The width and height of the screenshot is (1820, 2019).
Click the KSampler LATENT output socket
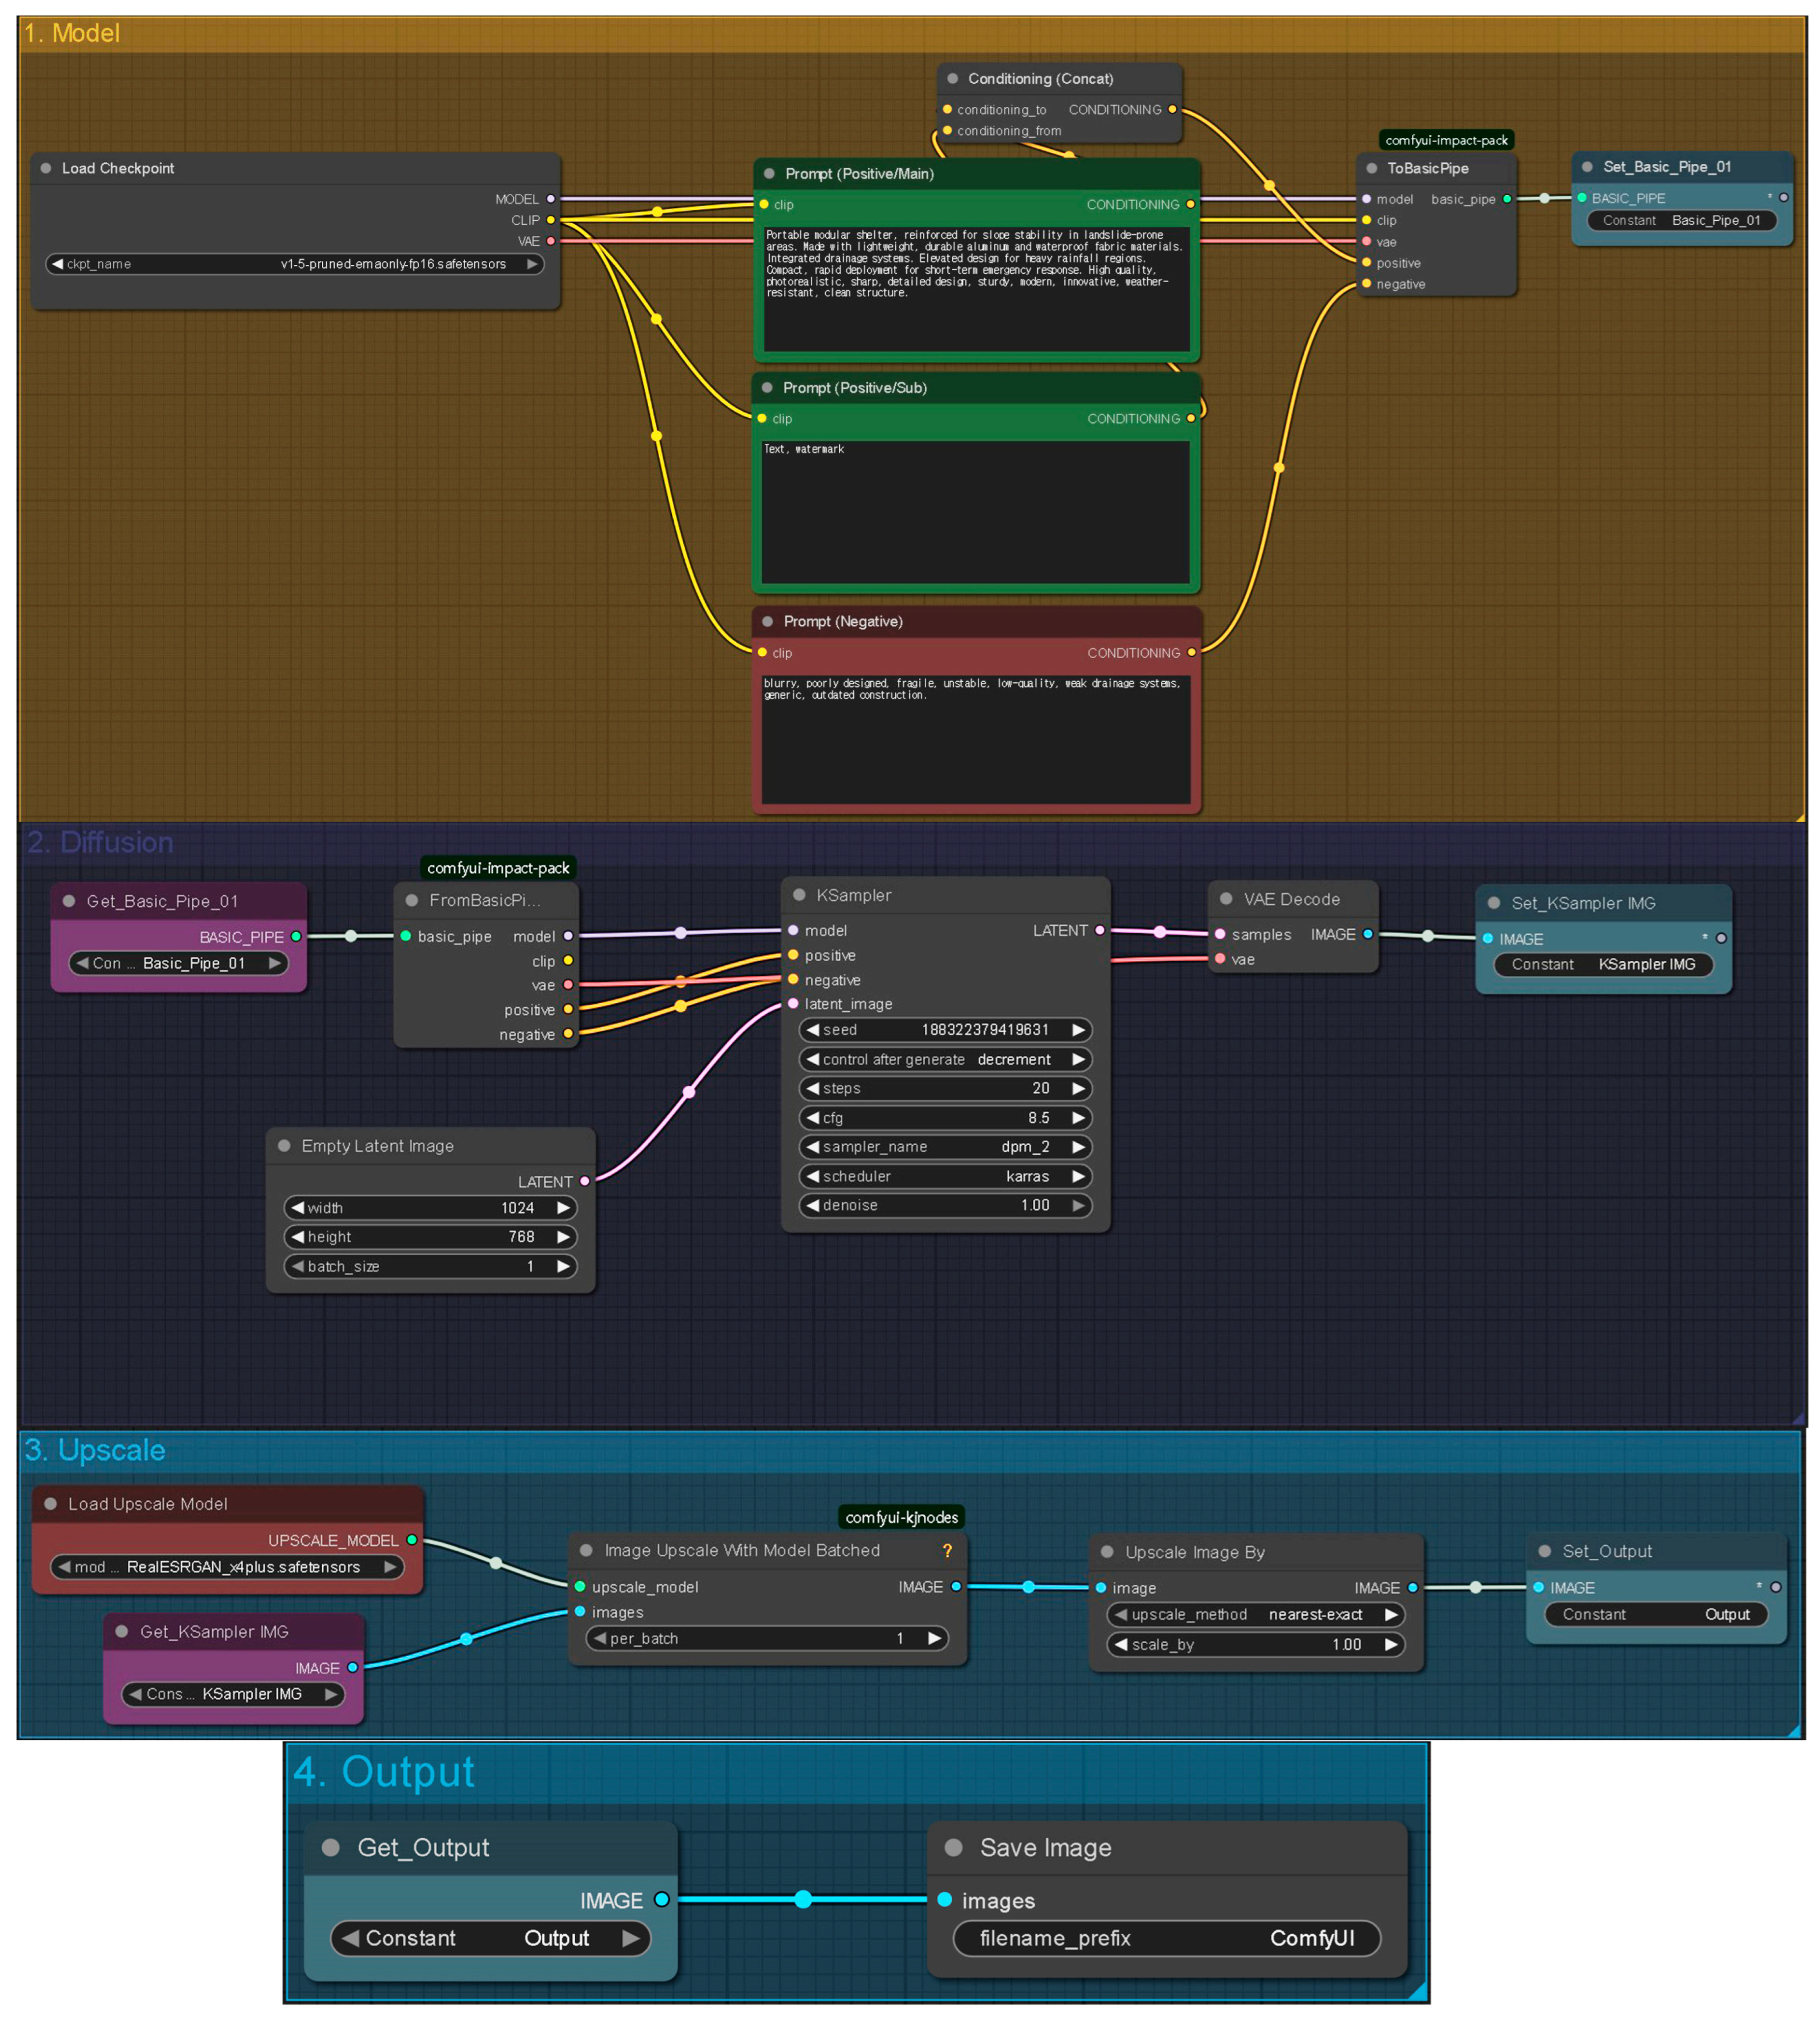pos(1100,930)
